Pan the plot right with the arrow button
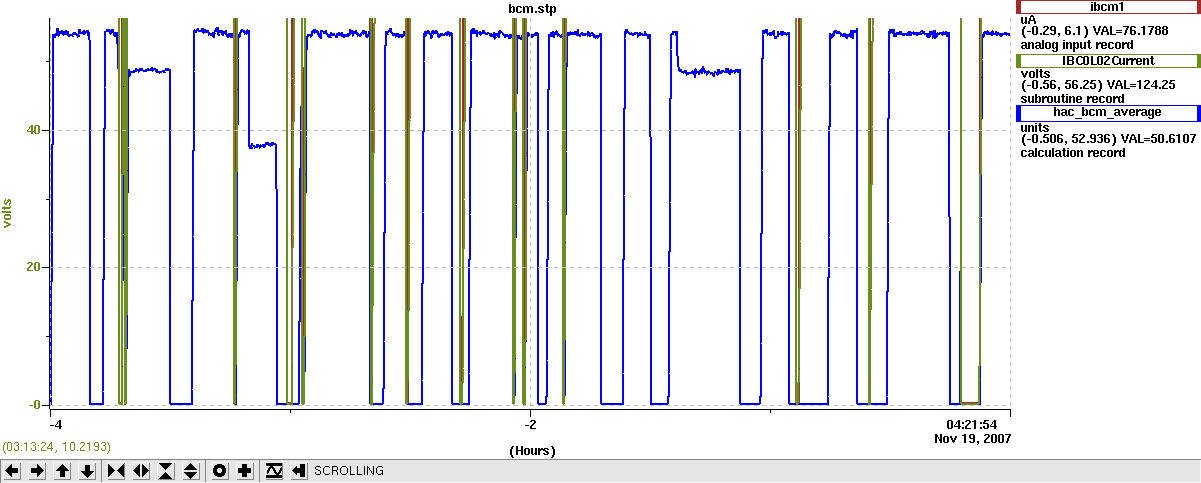 (37, 470)
